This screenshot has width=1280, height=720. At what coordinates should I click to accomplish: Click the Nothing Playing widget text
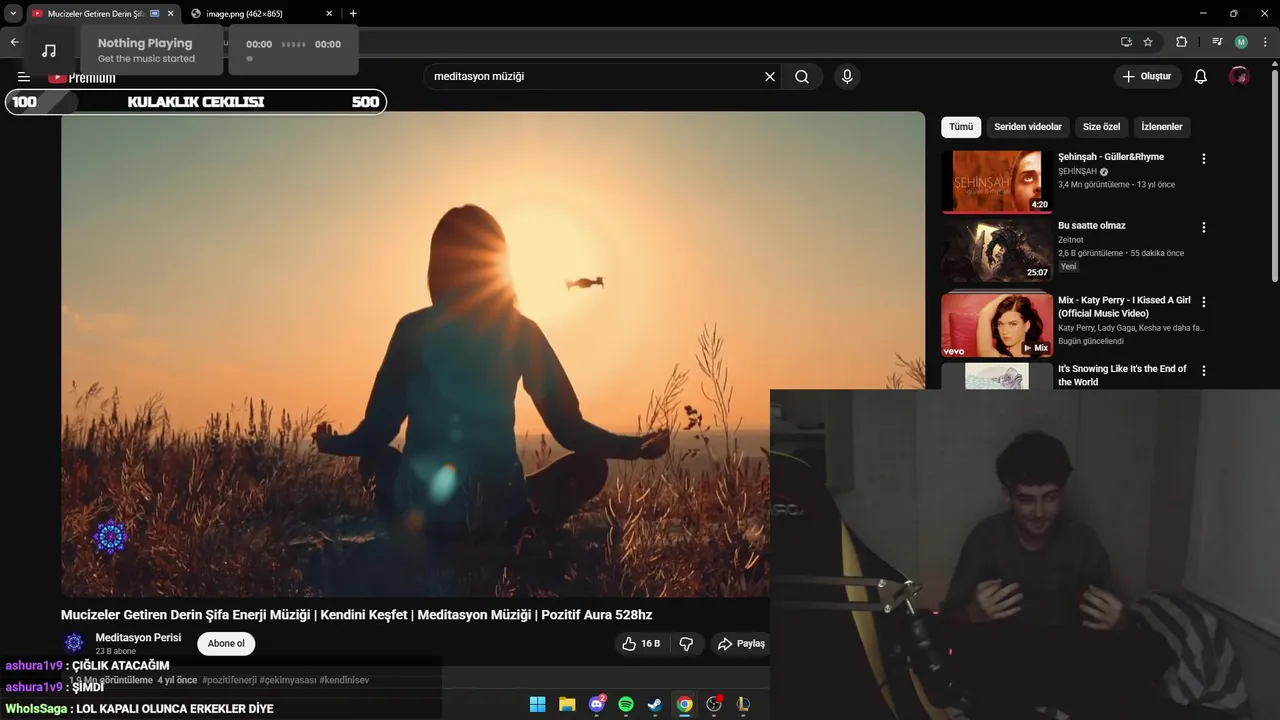[145, 43]
